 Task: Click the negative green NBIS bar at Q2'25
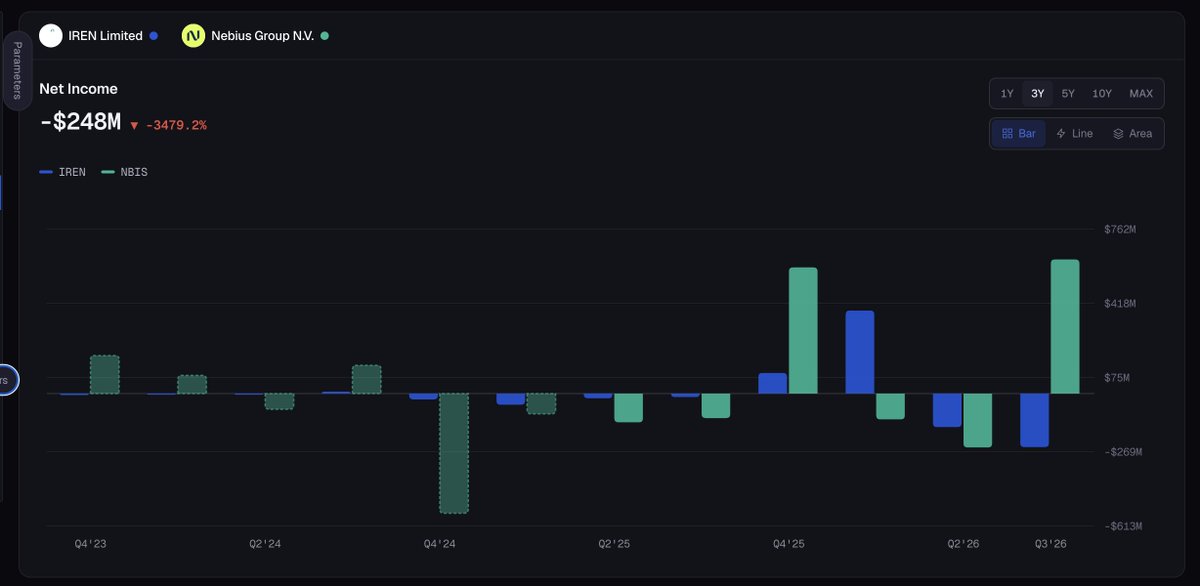pos(628,408)
